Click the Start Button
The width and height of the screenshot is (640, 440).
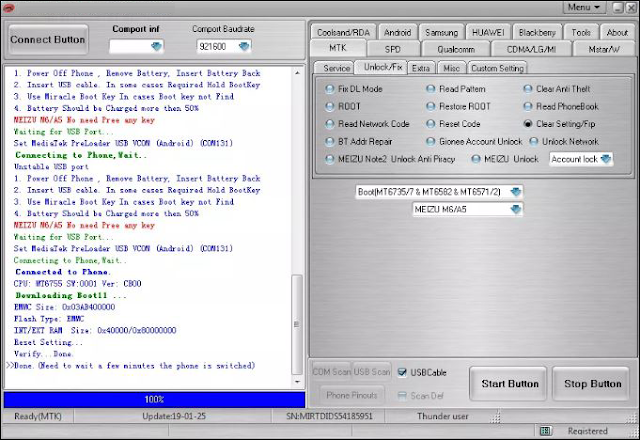510,384
